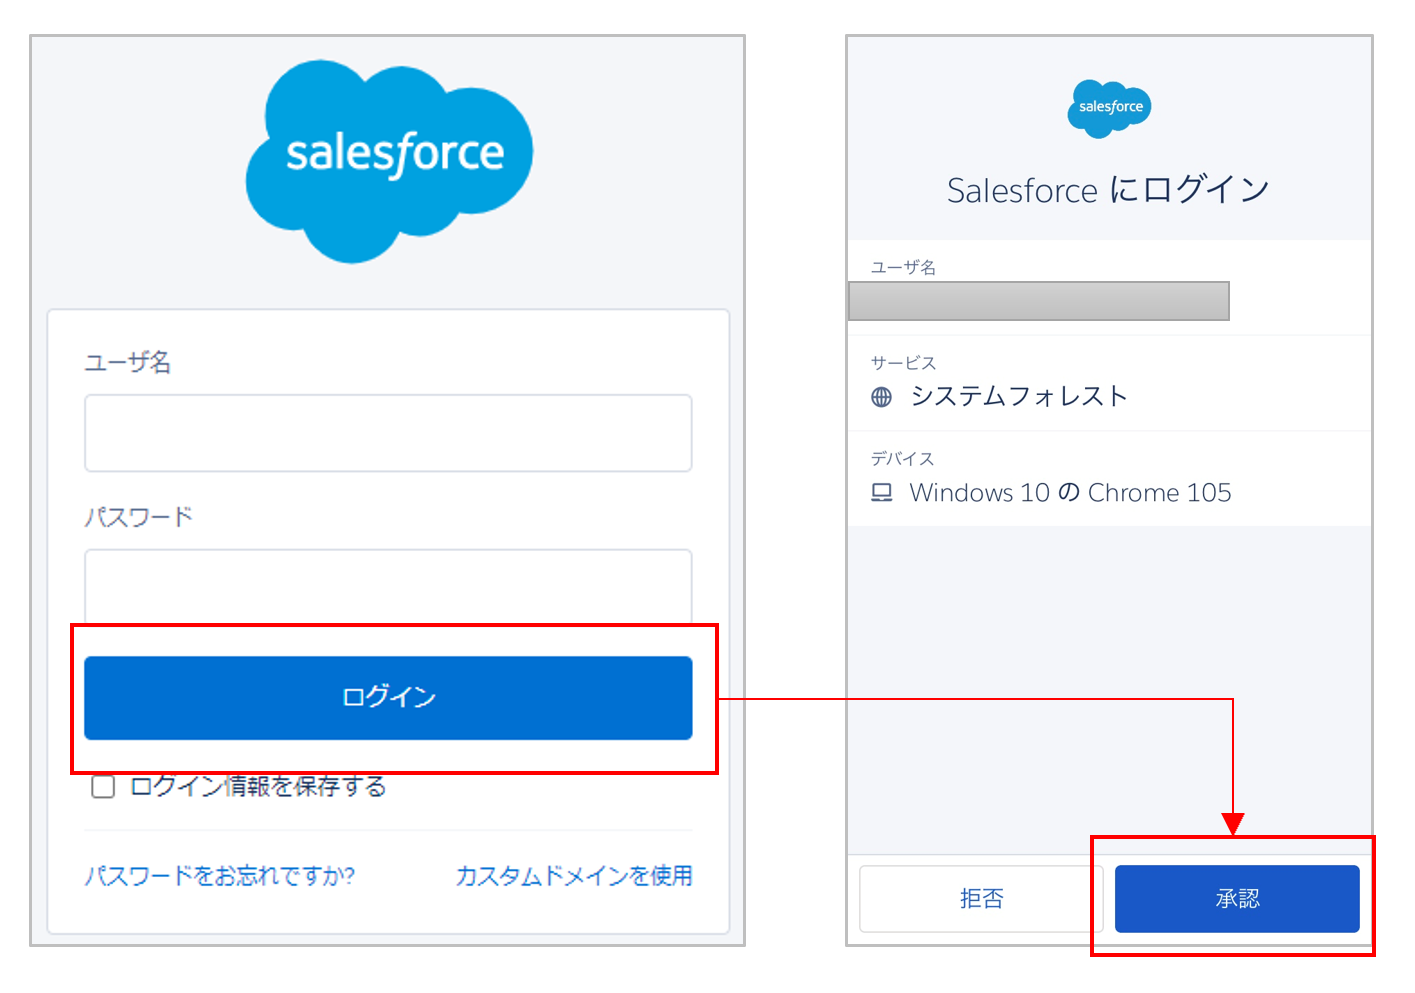Image resolution: width=1415 pixels, height=993 pixels.
Task: Click the small Salesforce logo in approval screen
Action: [x=1109, y=108]
